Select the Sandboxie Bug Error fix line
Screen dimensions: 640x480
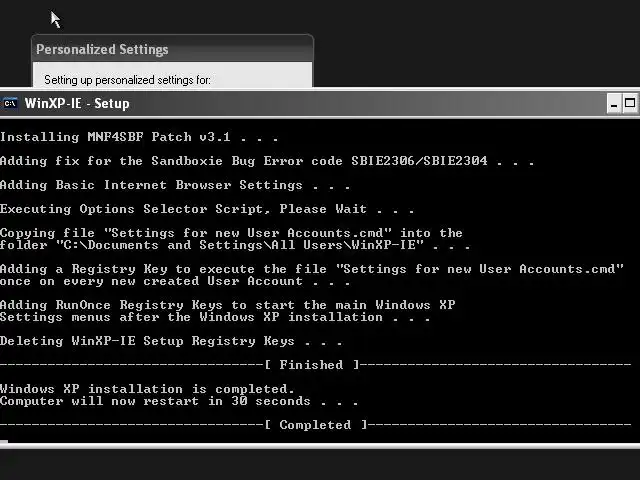tap(266, 161)
